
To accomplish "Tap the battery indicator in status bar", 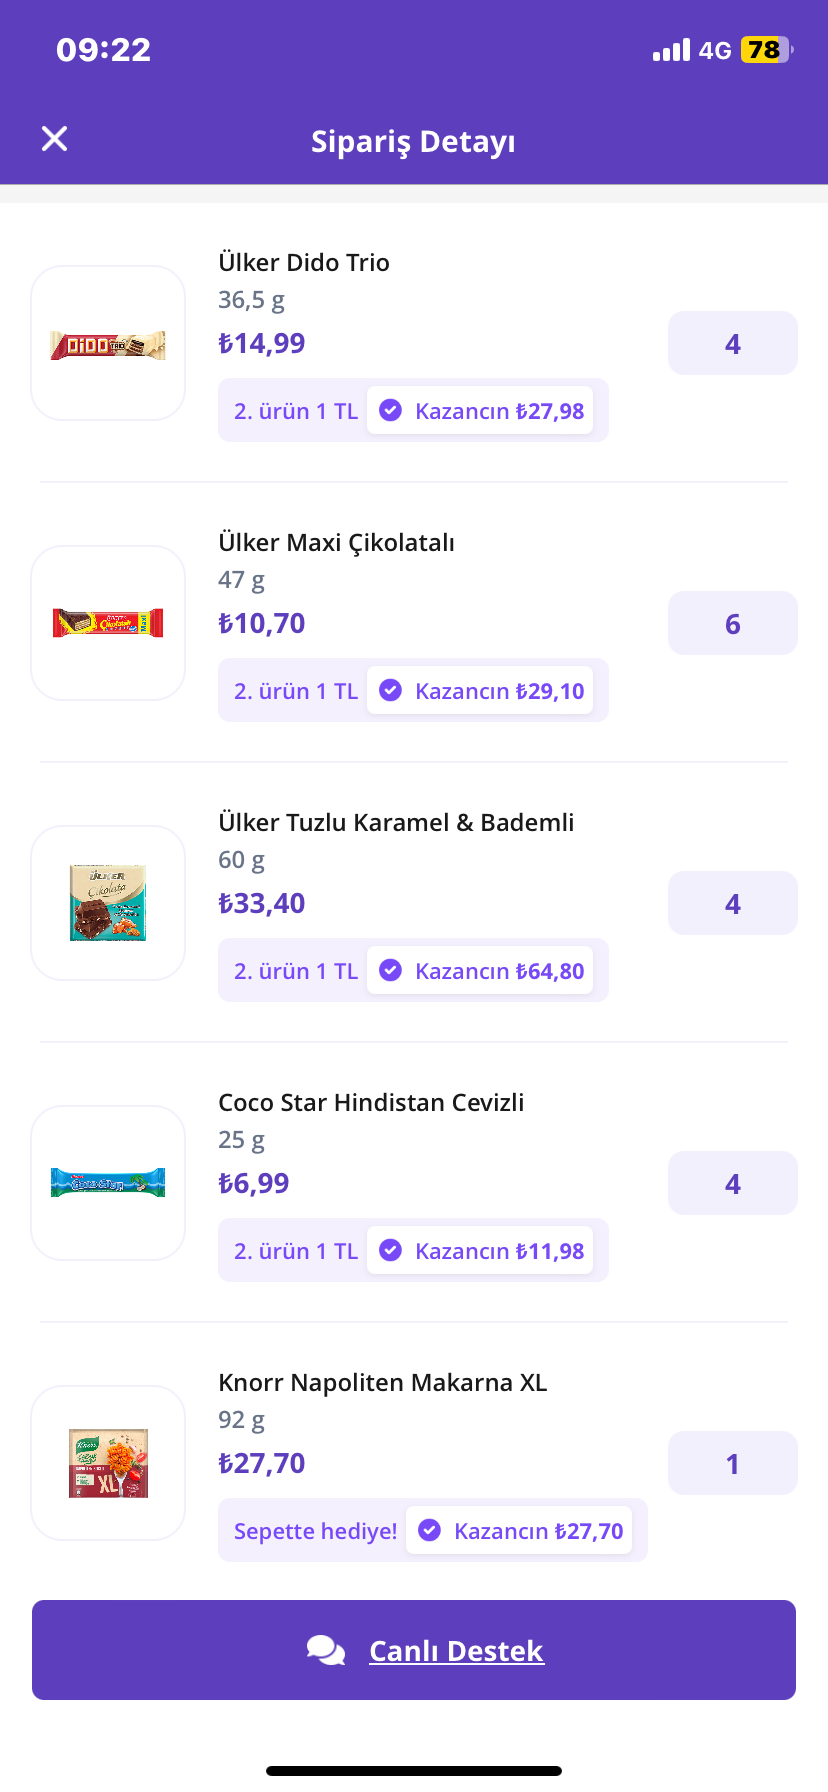I will [x=767, y=50].
